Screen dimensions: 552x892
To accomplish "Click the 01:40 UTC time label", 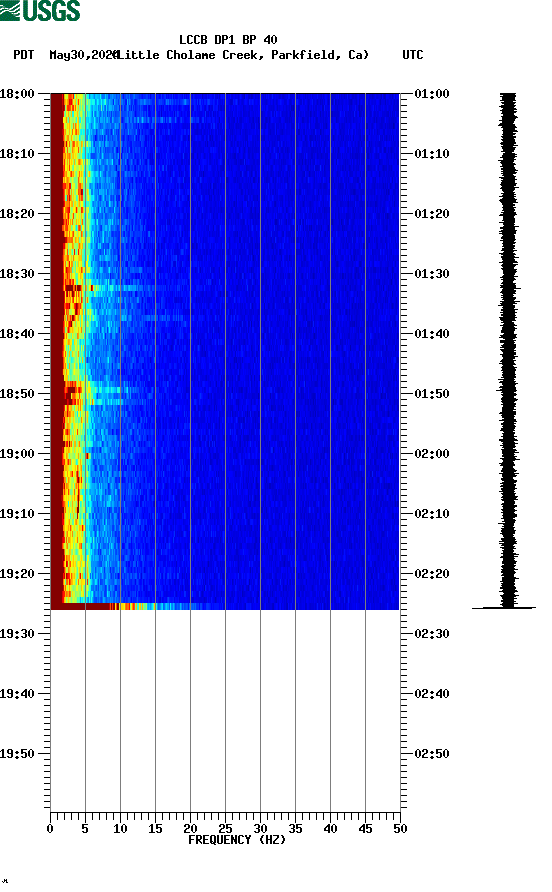I will point(432,334).
